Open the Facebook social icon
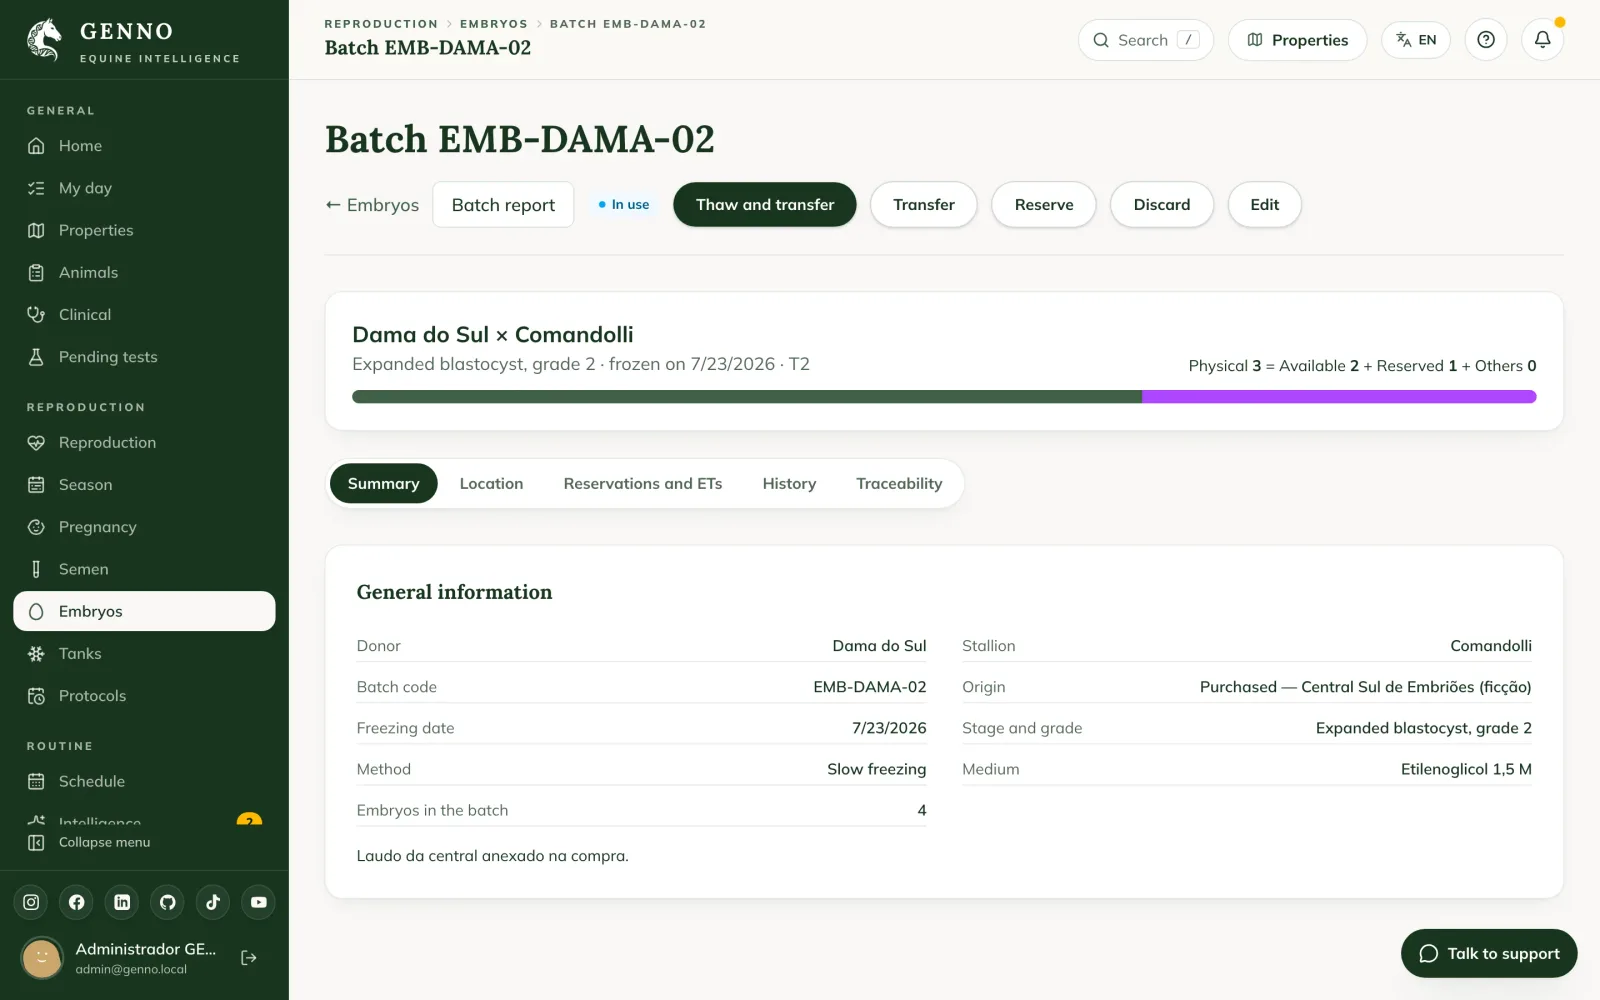 click(77, 902)
